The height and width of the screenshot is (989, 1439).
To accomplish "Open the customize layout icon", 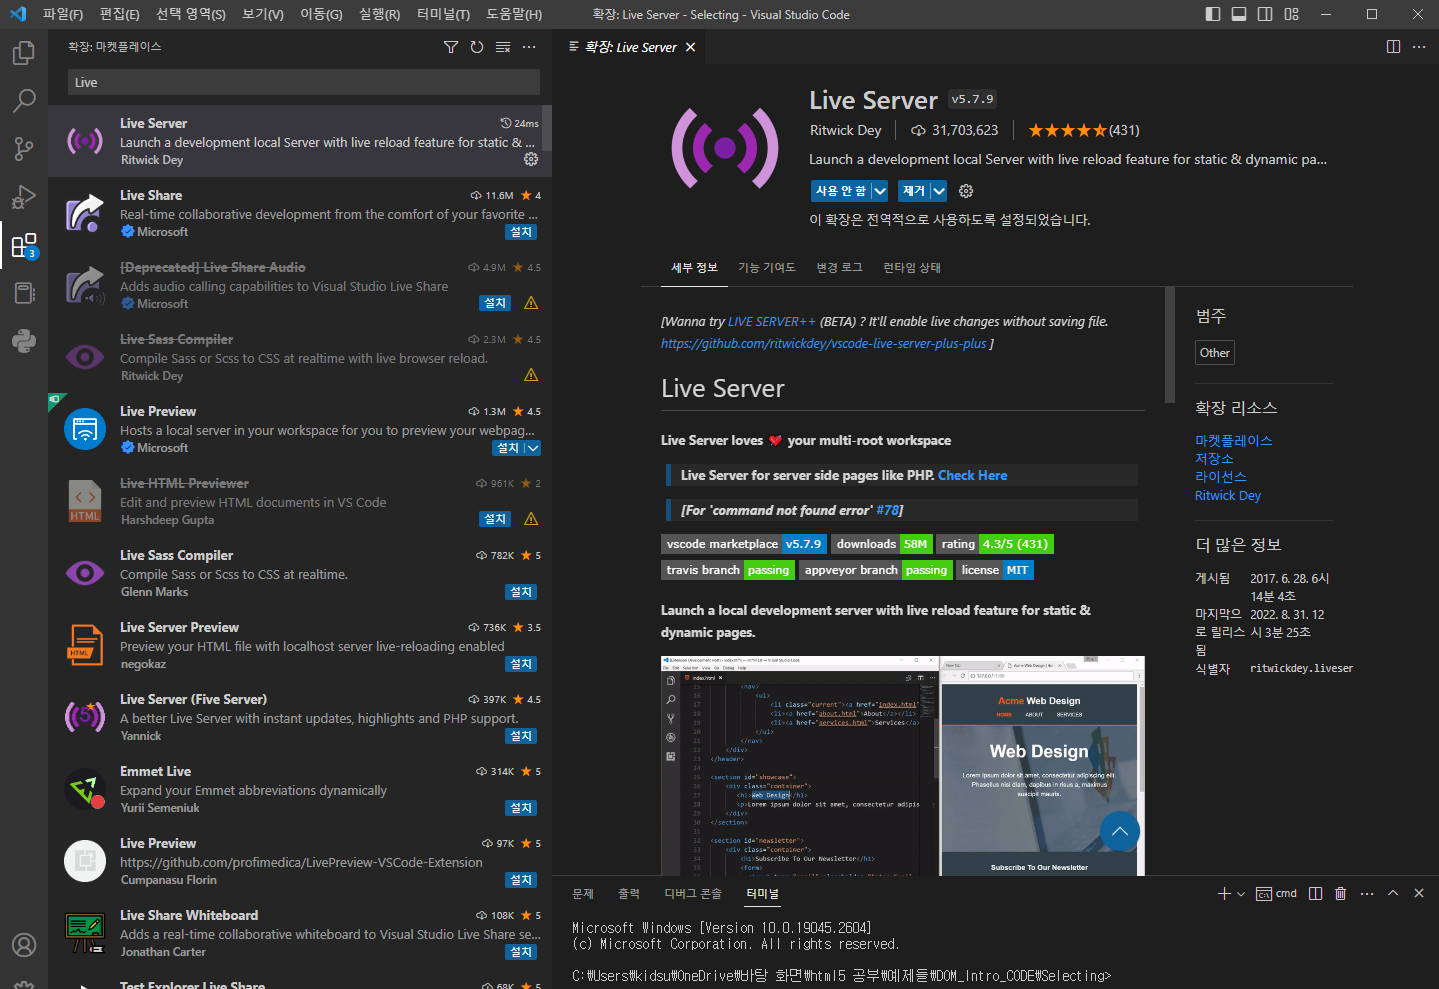I will (1292, 14).
